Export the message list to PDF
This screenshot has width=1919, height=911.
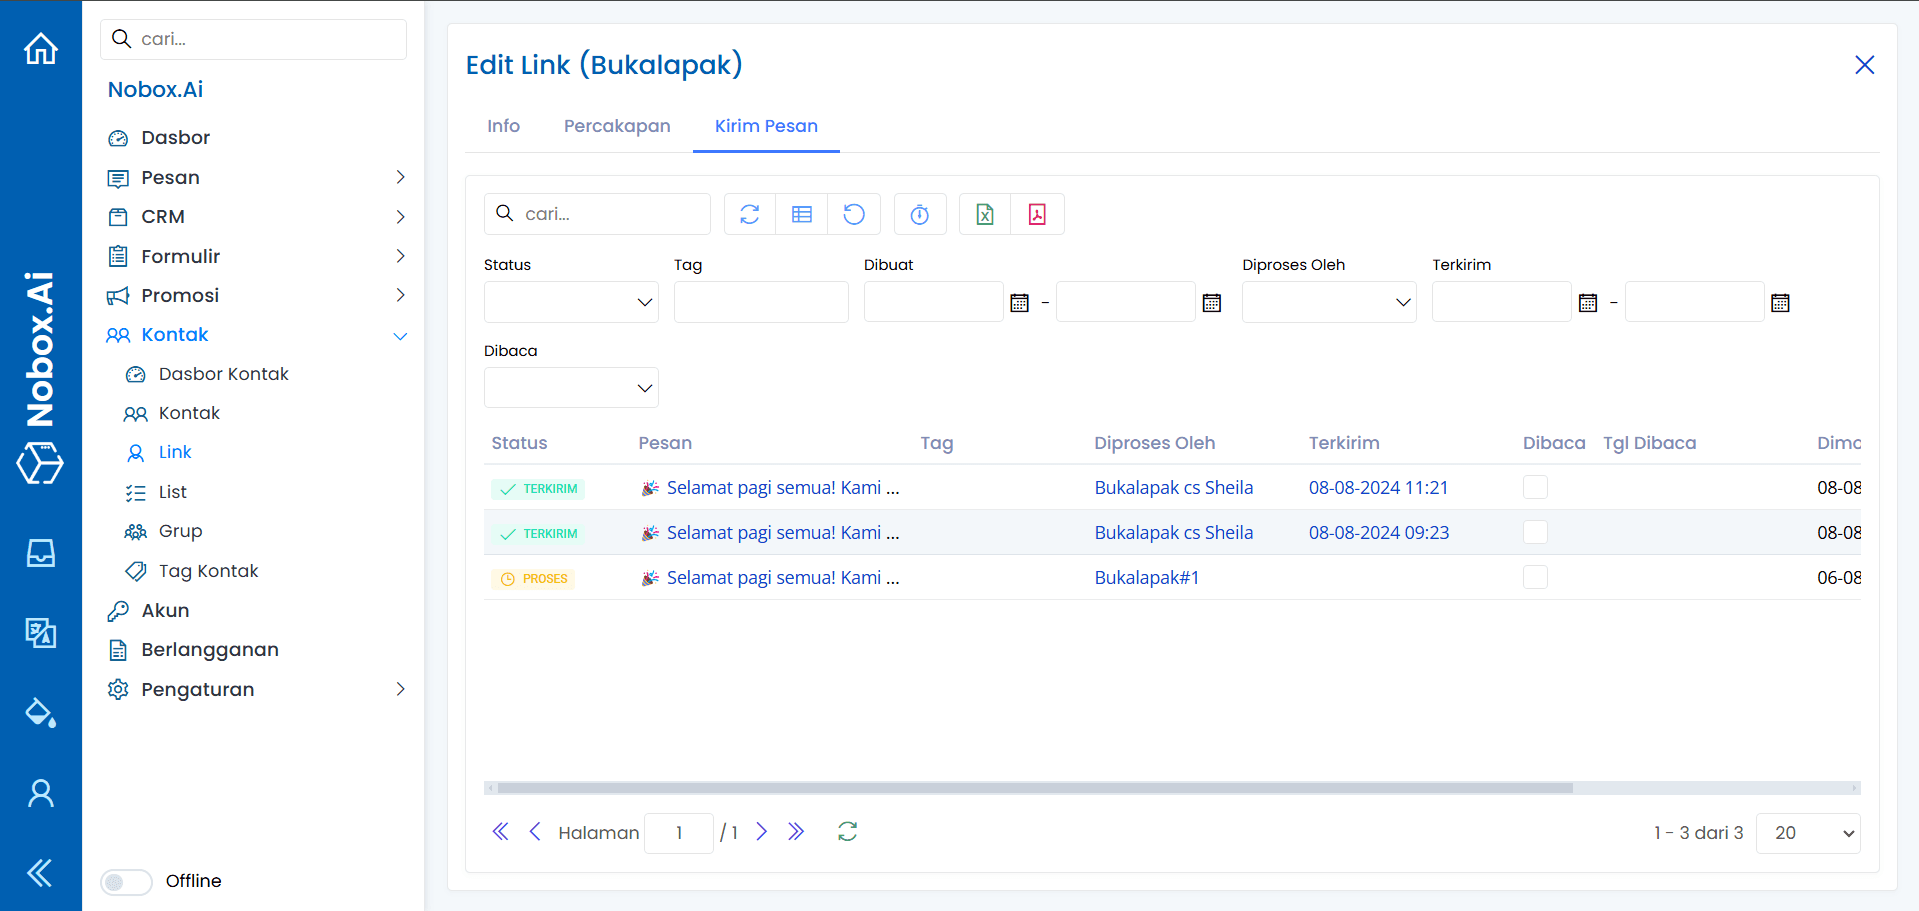(x=1038, y=214)
